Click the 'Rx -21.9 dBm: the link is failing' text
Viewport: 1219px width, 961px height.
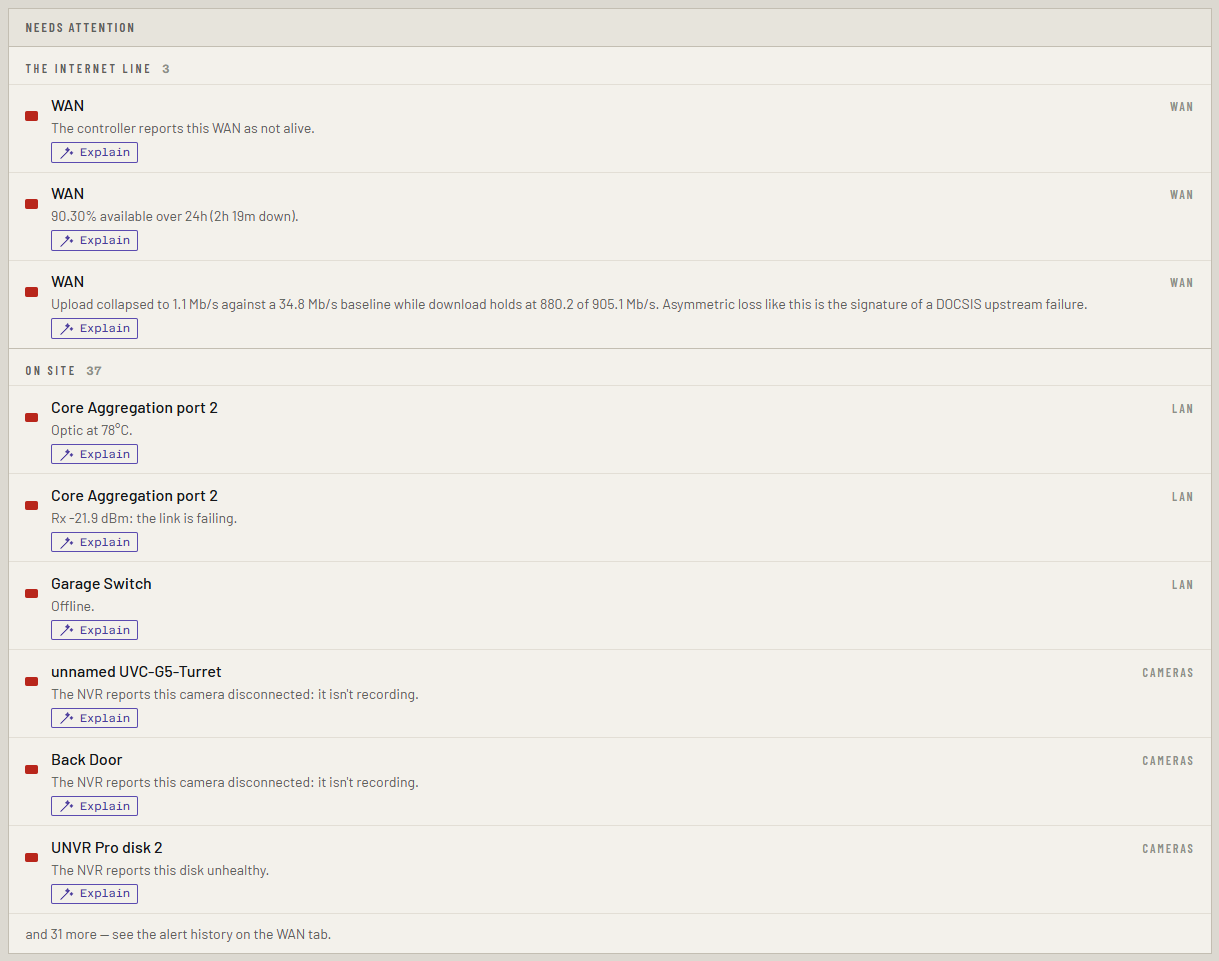pyautogui.click(x=144, y=518)
